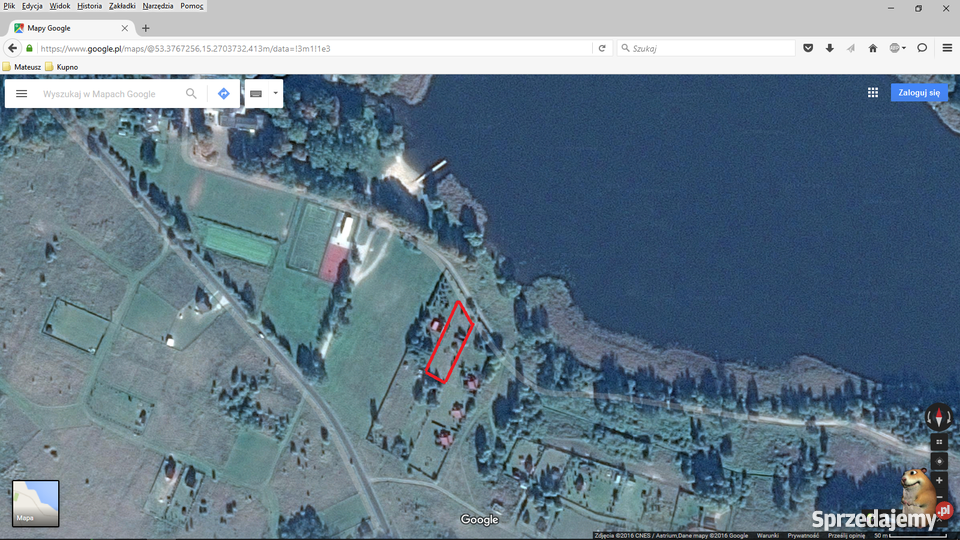Image resolution: width=960 pixels, height=540 pixels.
Task: Go to the Firefox home page
Action: point(872,48)
